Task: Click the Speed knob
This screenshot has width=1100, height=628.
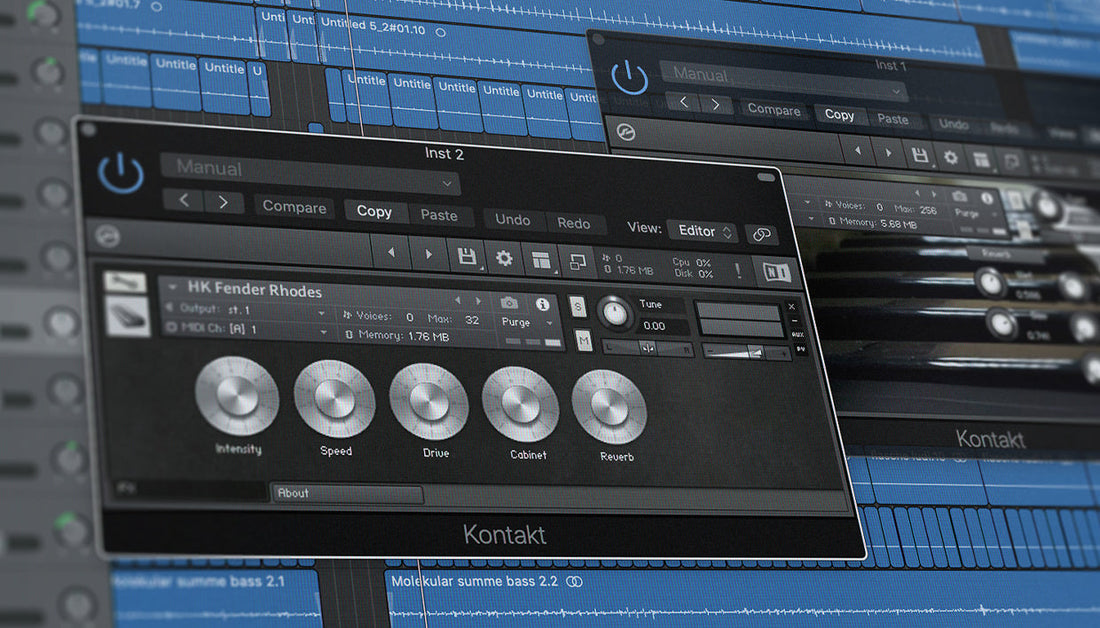Action: tap(335, 399)
